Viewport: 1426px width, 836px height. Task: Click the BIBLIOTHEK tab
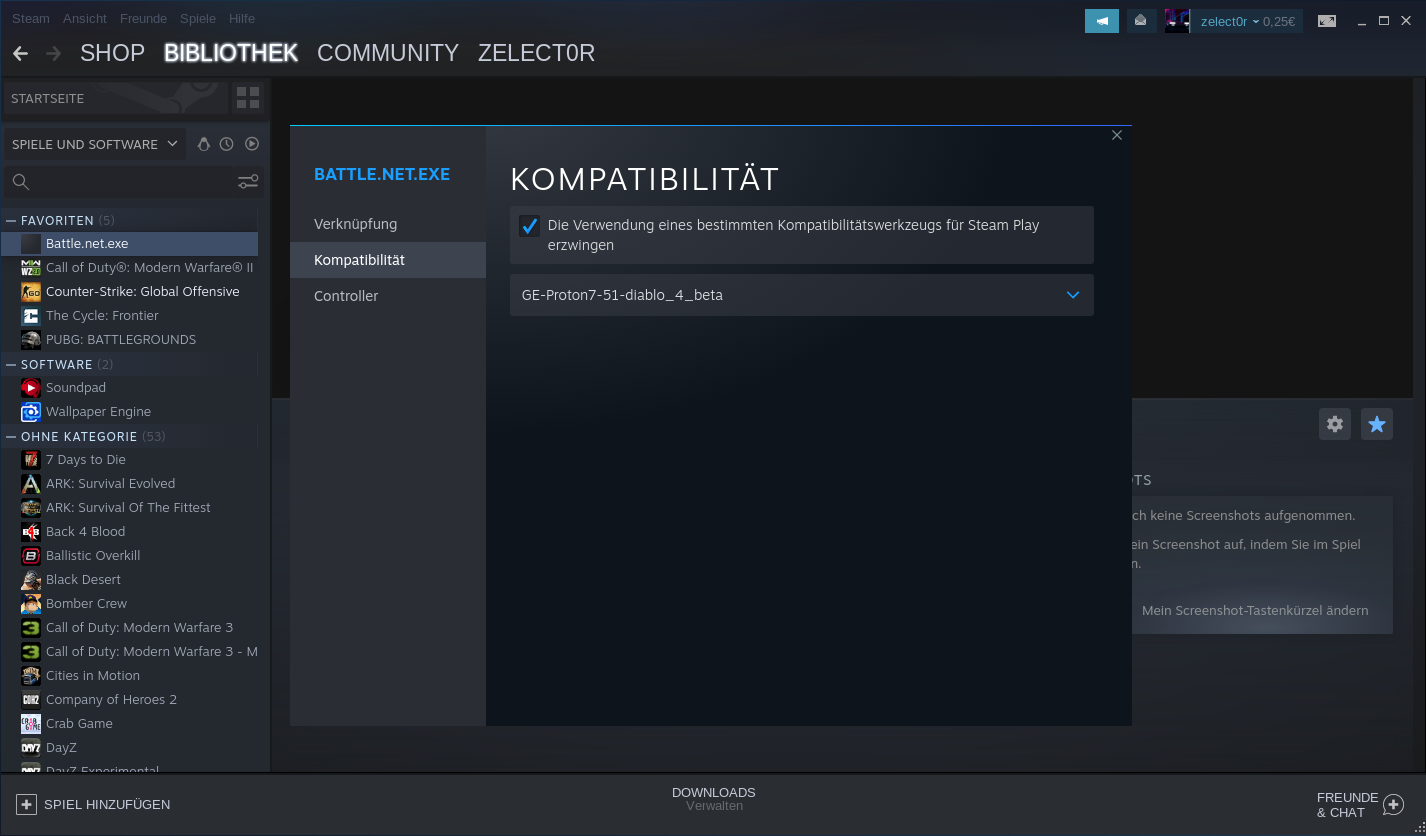(x=231, y=53)
